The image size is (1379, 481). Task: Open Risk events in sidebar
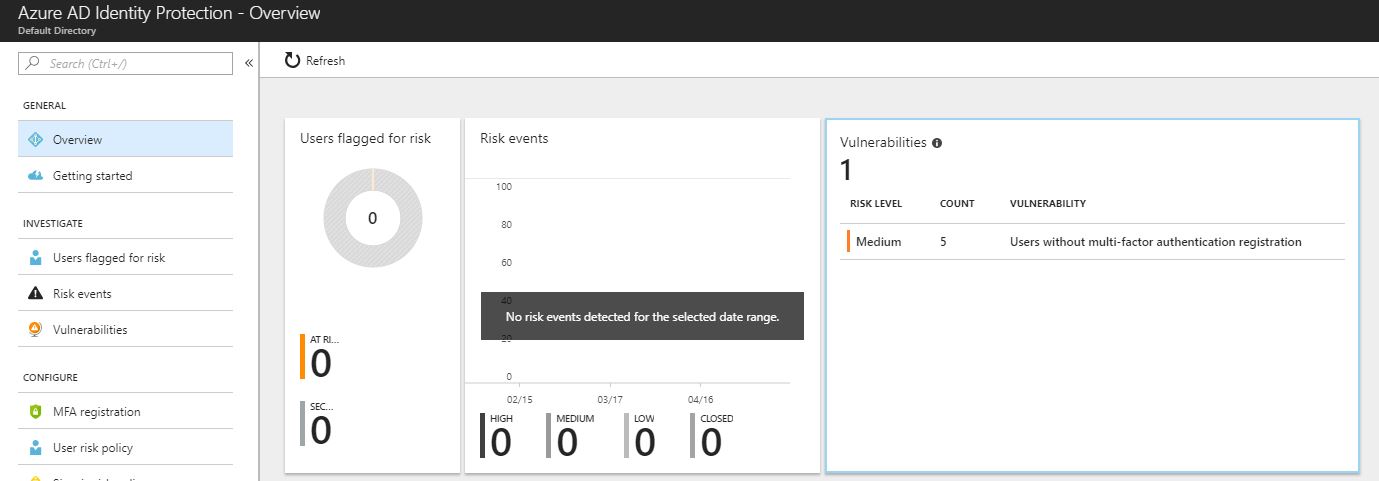pyautogui.click(x=125, y=294)
